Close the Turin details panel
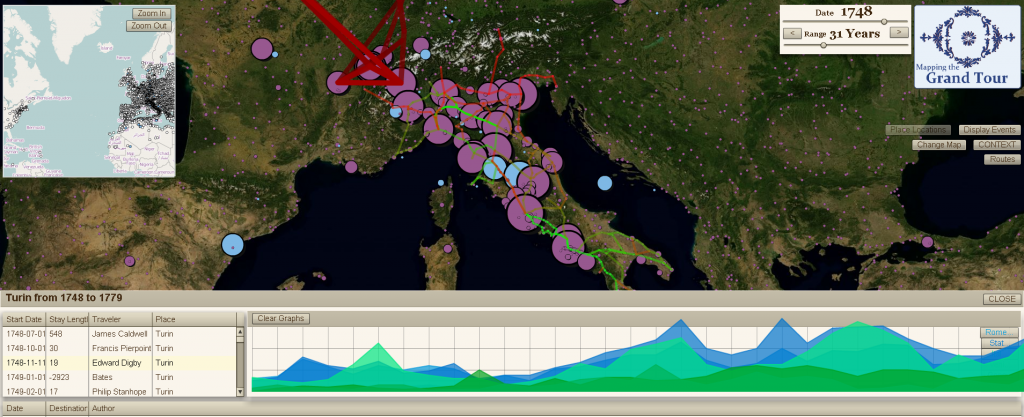 pos(1001,299)
